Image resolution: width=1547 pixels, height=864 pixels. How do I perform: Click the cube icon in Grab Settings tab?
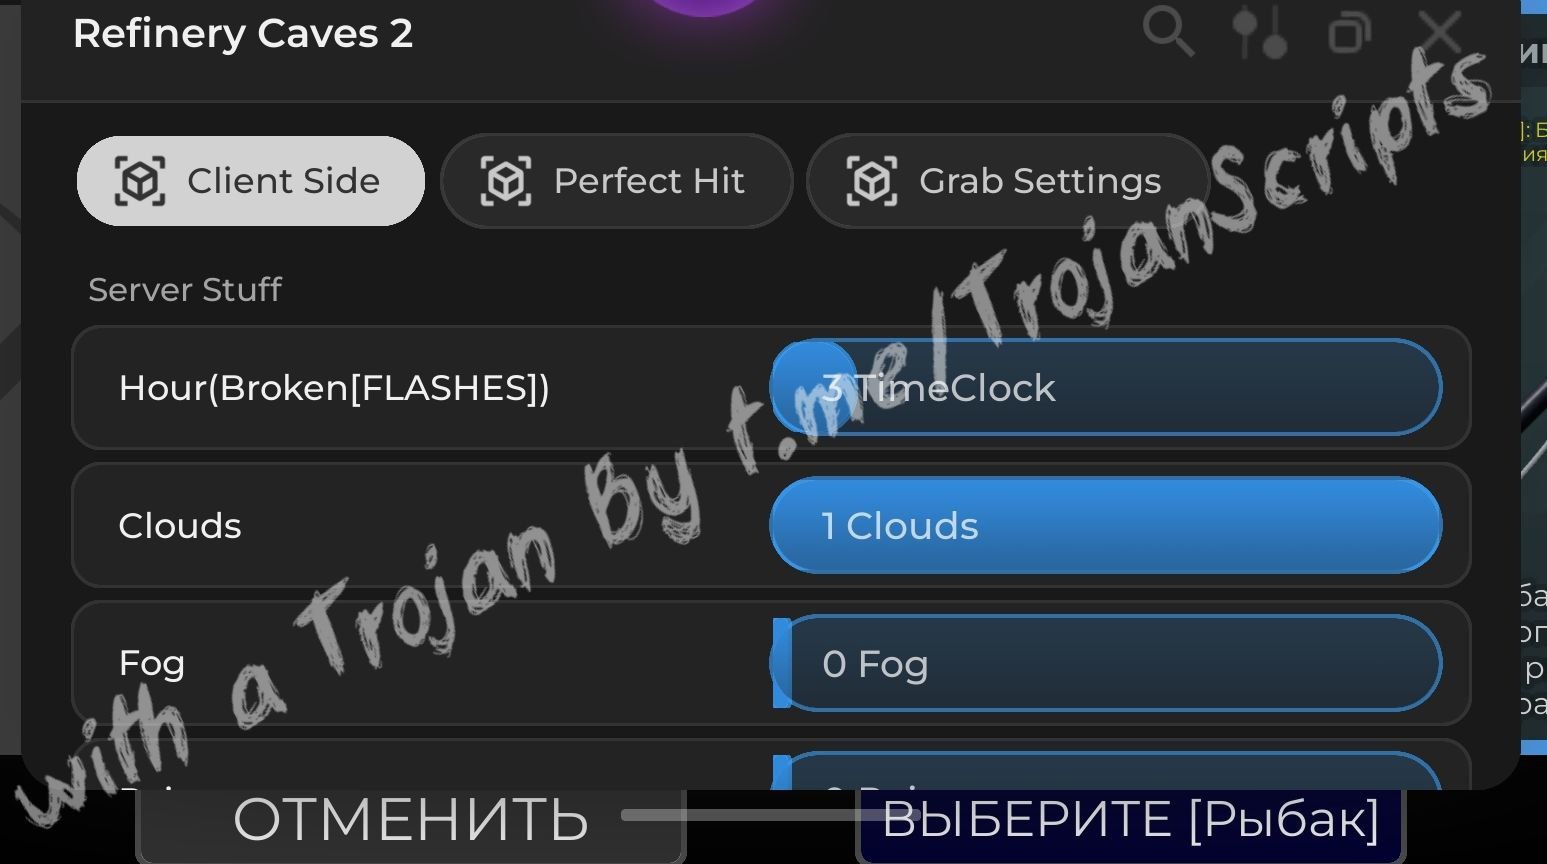(872, 181)
